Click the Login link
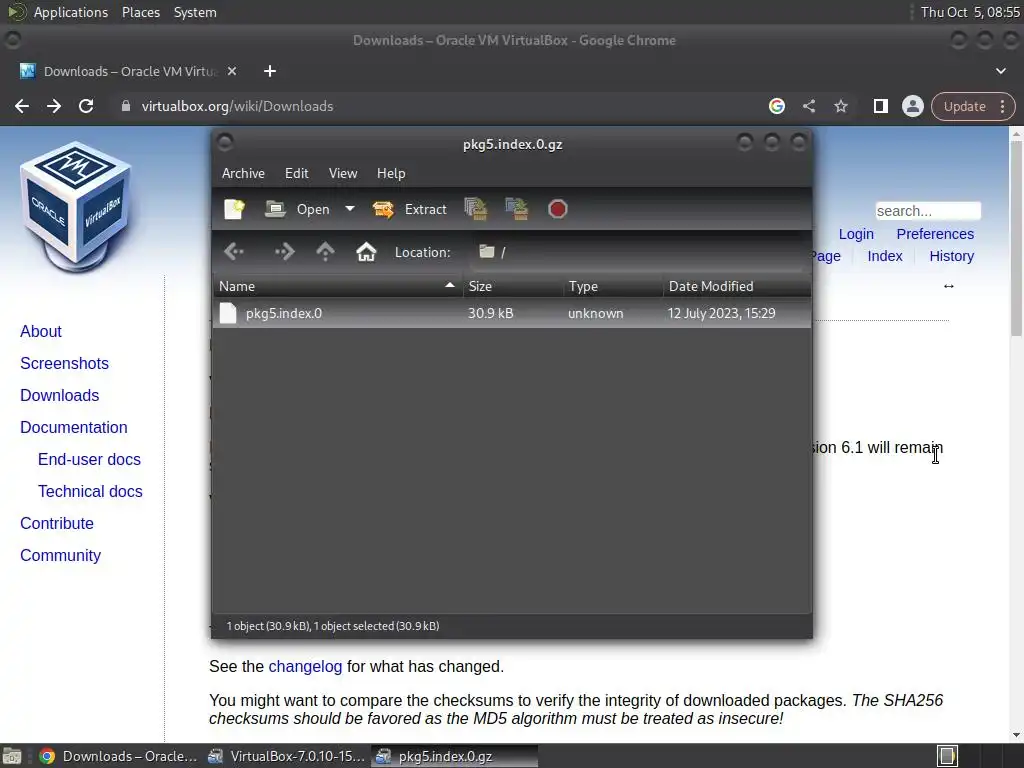 856,234
